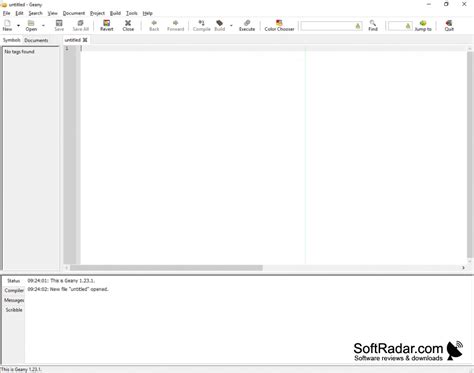Select the Messages tab

click(x=14, y=300)
